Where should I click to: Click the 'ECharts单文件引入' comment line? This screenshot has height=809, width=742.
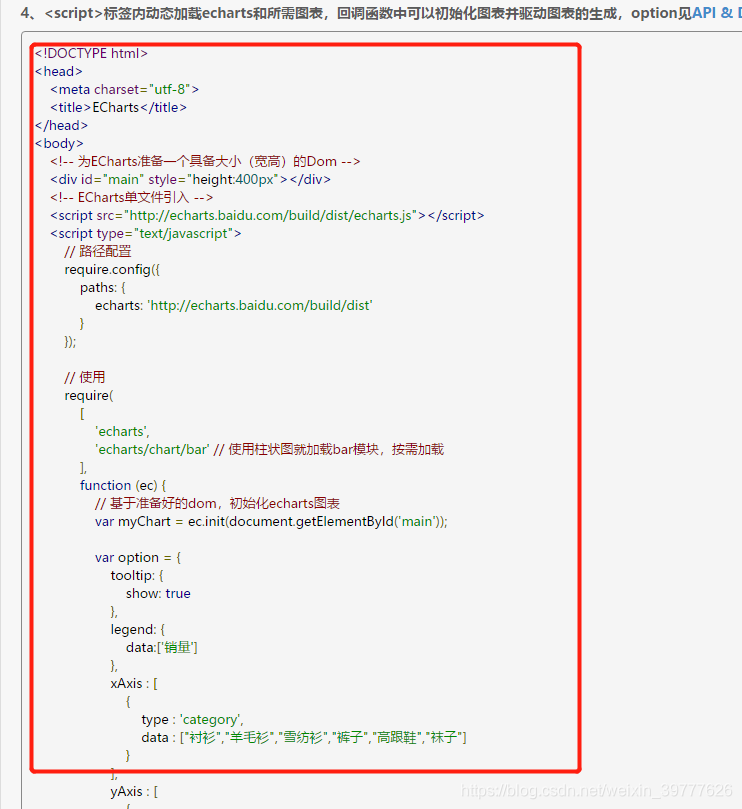coord(132,198)
